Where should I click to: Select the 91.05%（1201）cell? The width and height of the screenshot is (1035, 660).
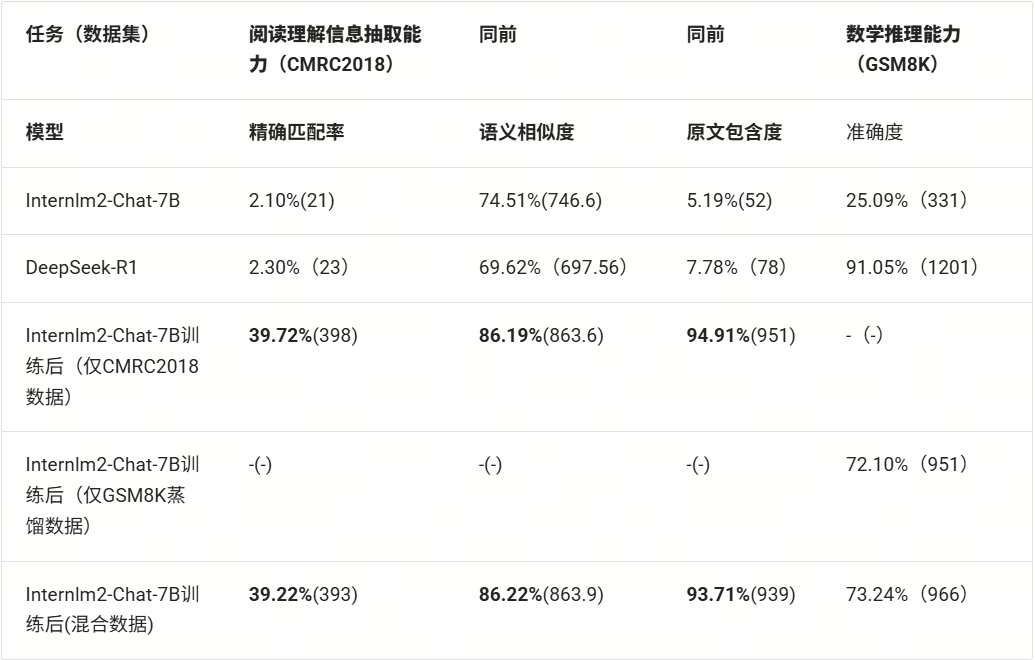pyautogui.click(x=912, y=267)
